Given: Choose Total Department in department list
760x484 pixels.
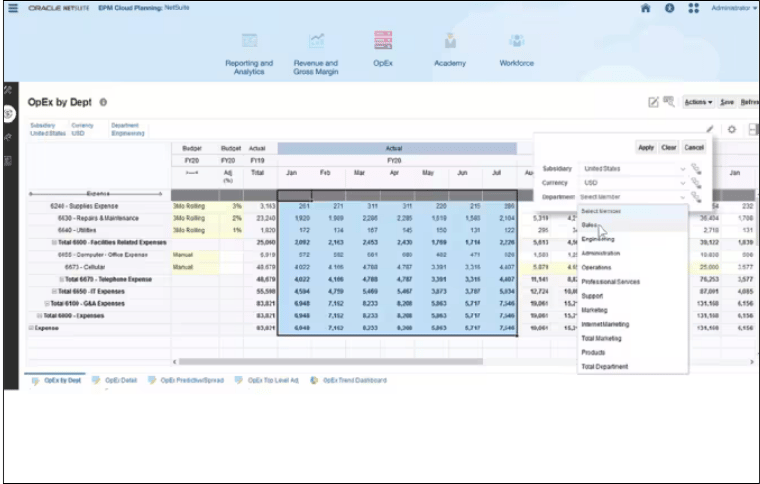Looking at the screenshot, I should [633, 366].
